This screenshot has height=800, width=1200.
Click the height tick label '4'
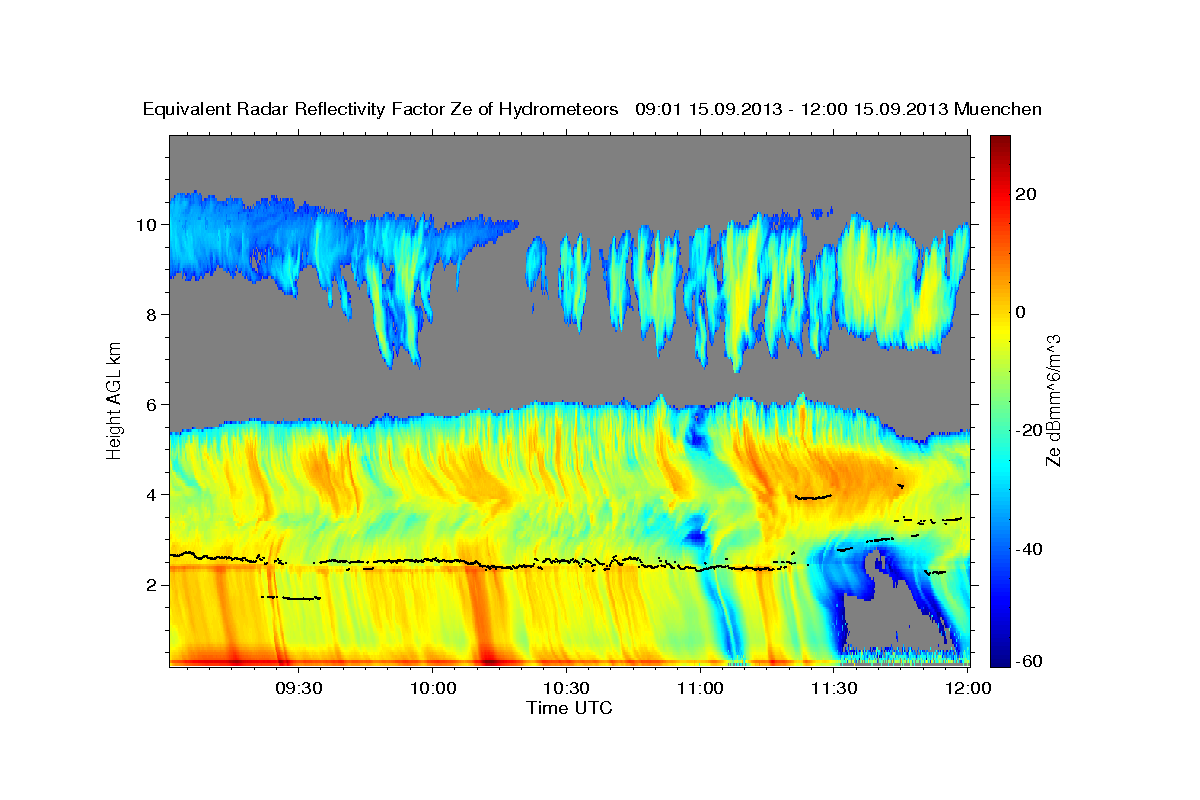151,494
